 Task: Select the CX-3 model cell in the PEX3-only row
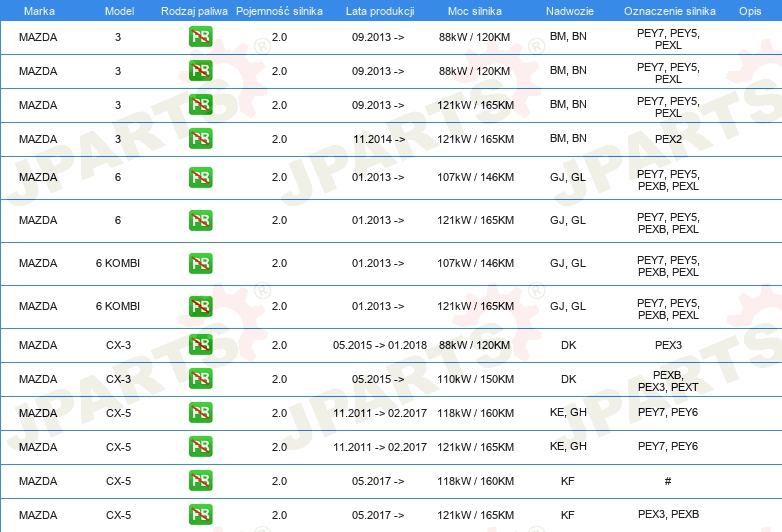click(x=118, y=345)
